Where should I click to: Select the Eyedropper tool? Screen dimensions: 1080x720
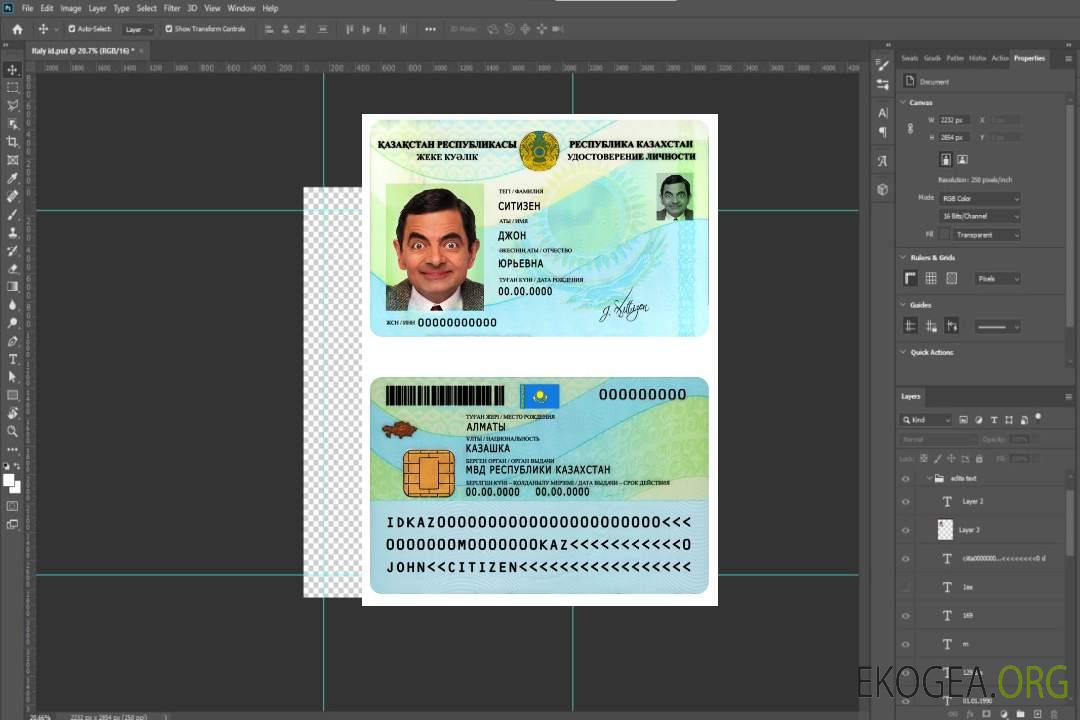[12, 178]
